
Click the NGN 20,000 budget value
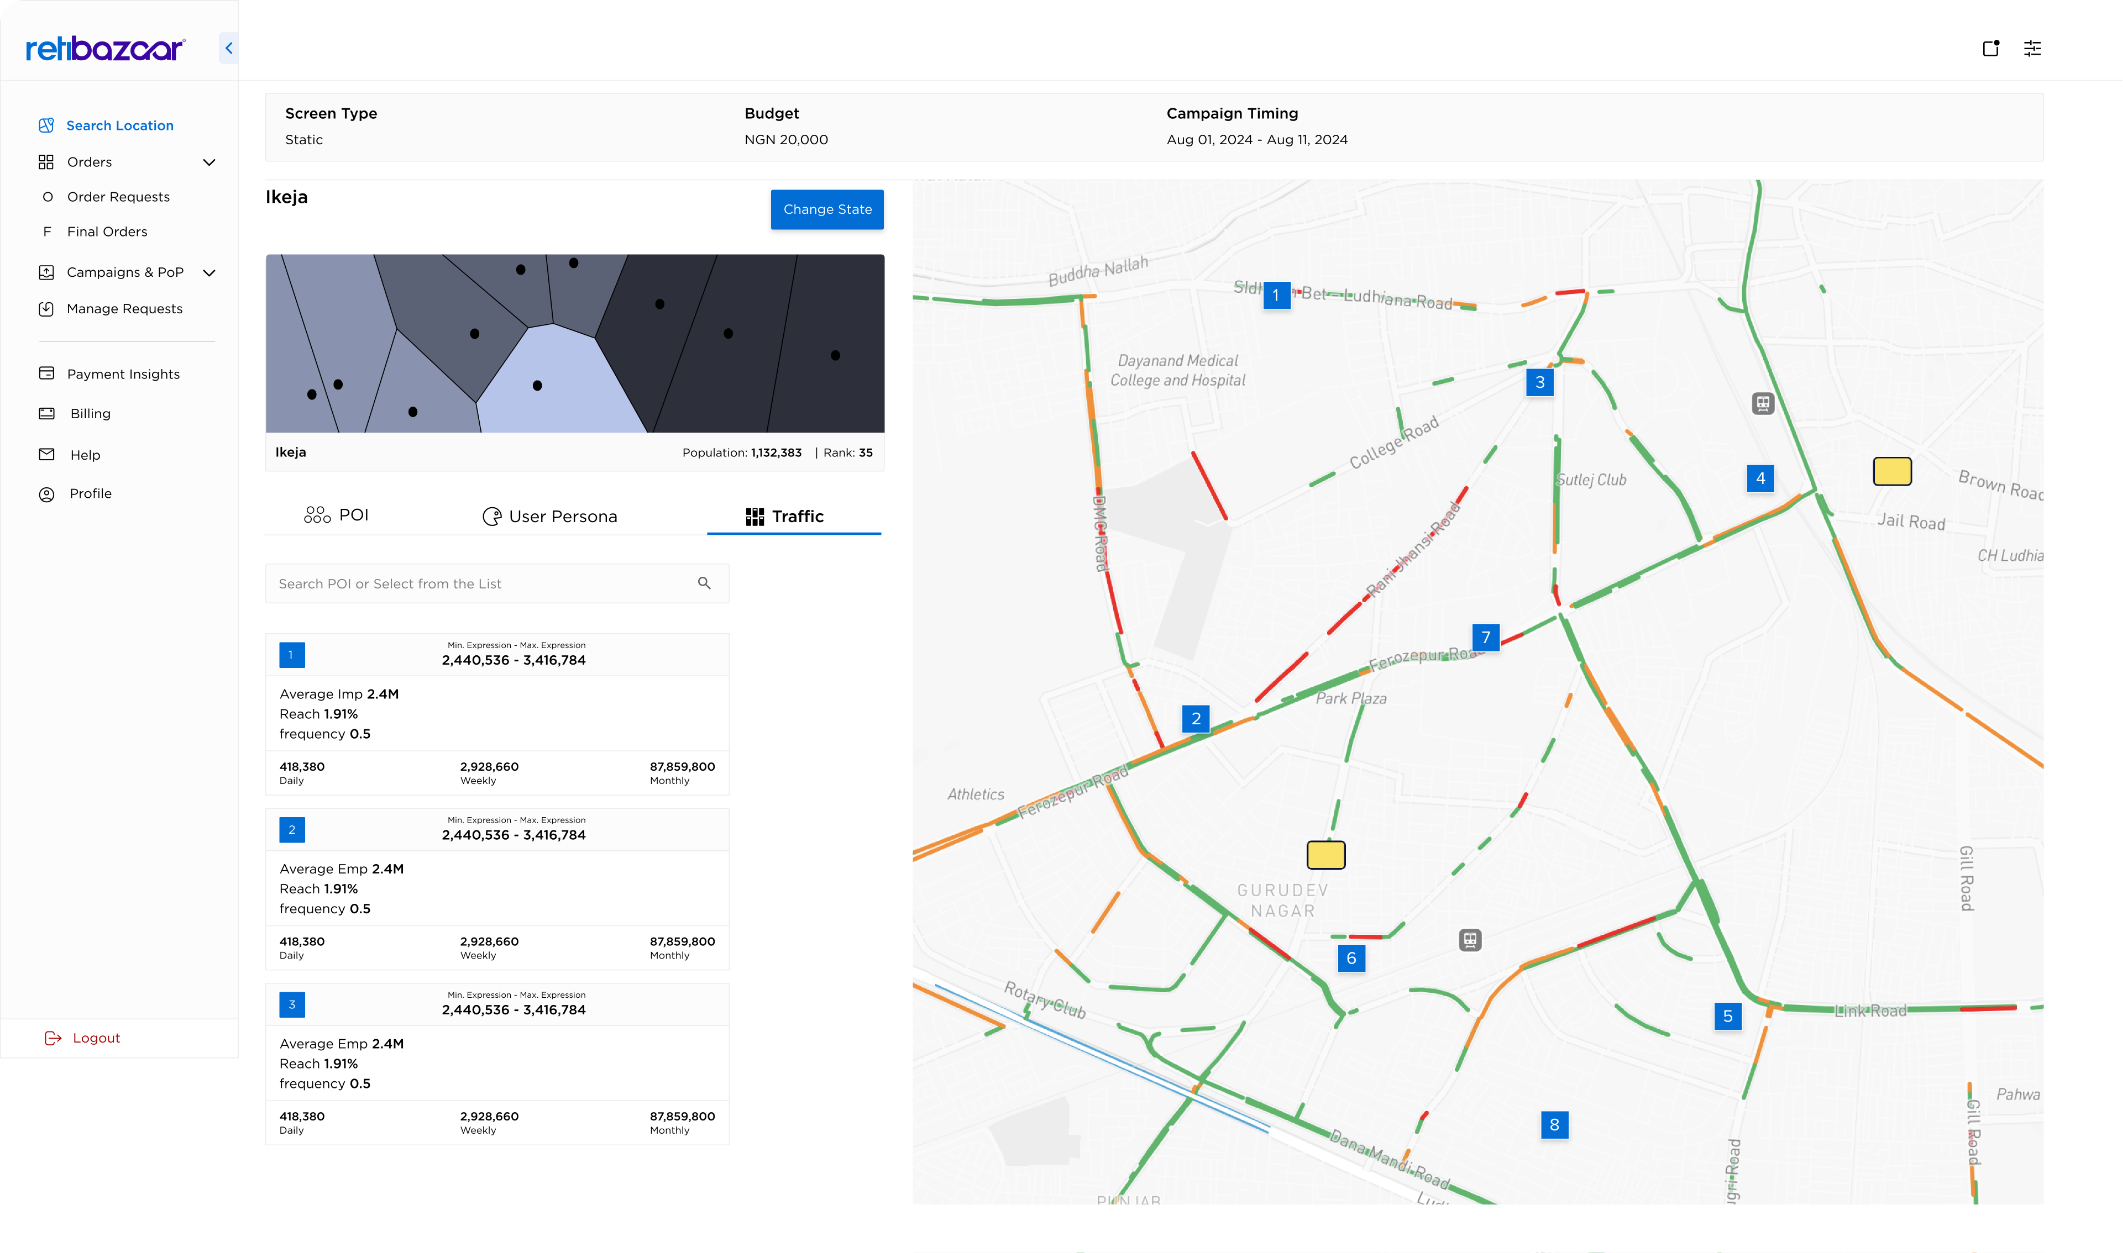[786, 139]
